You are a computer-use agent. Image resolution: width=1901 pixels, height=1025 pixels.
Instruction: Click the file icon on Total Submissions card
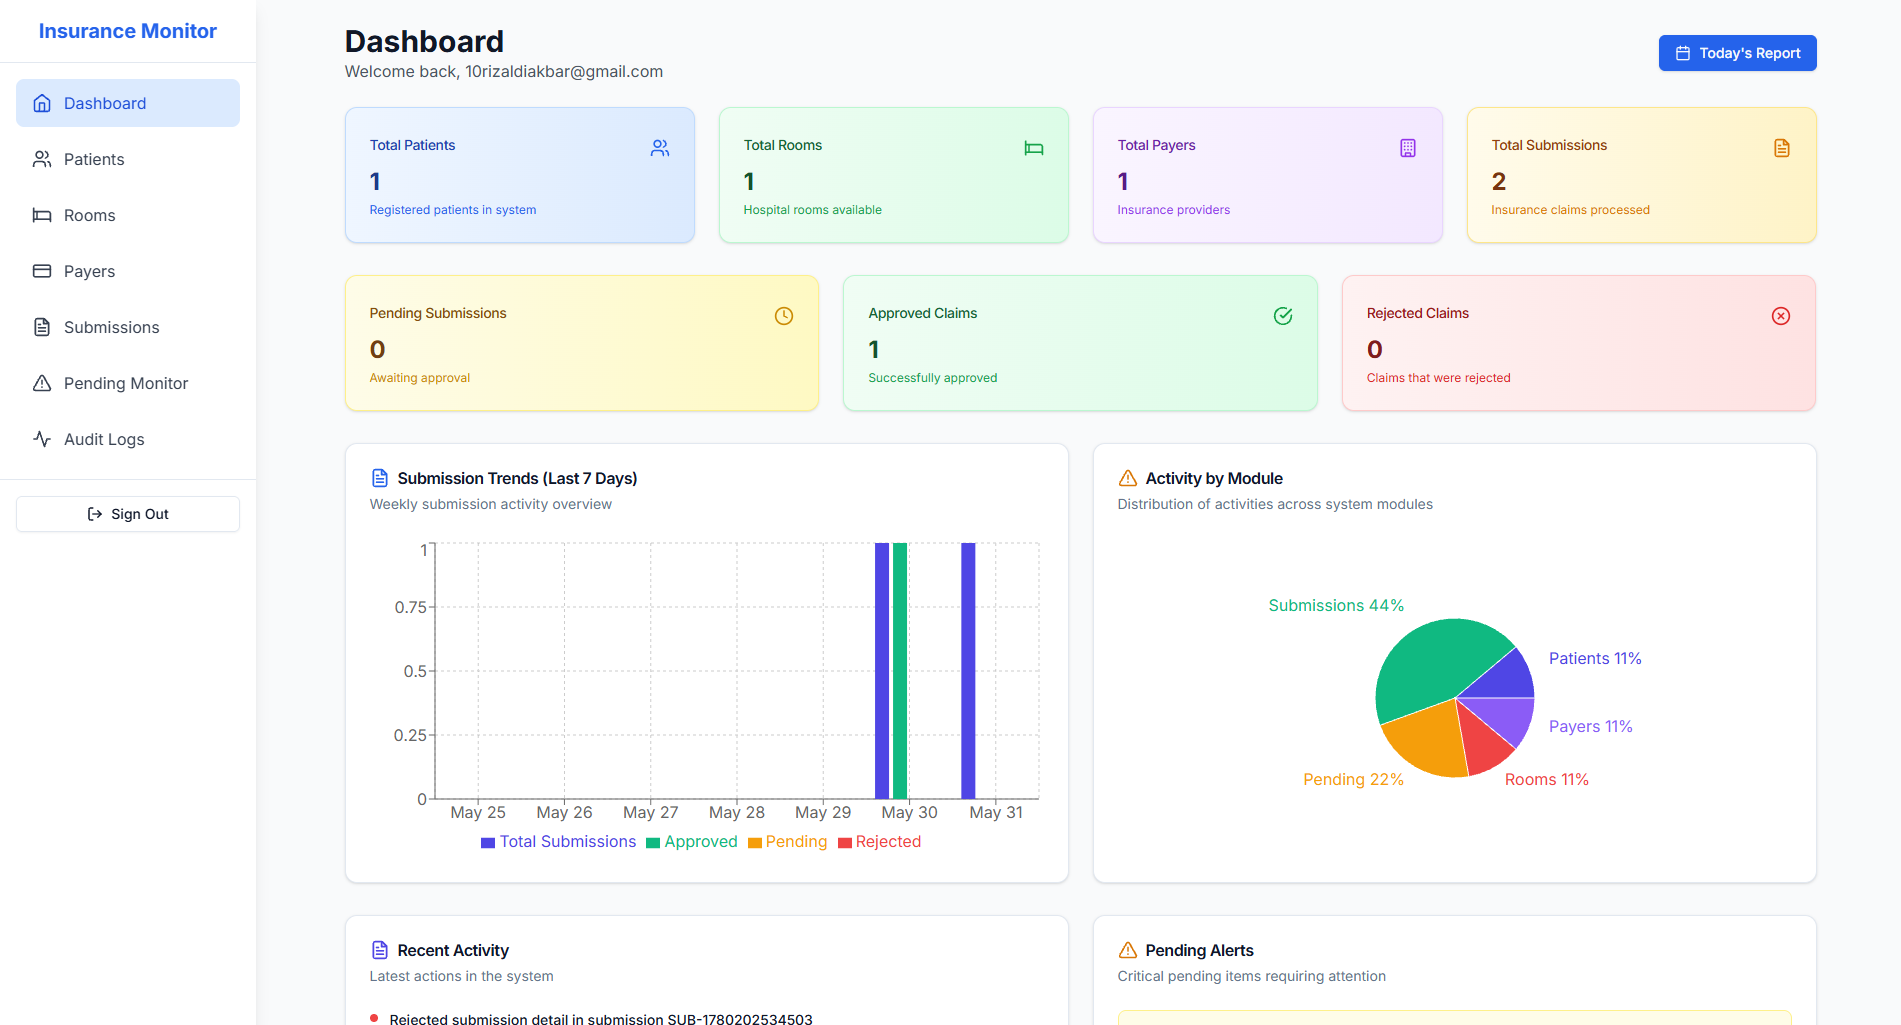click(x=1782, y=148)
